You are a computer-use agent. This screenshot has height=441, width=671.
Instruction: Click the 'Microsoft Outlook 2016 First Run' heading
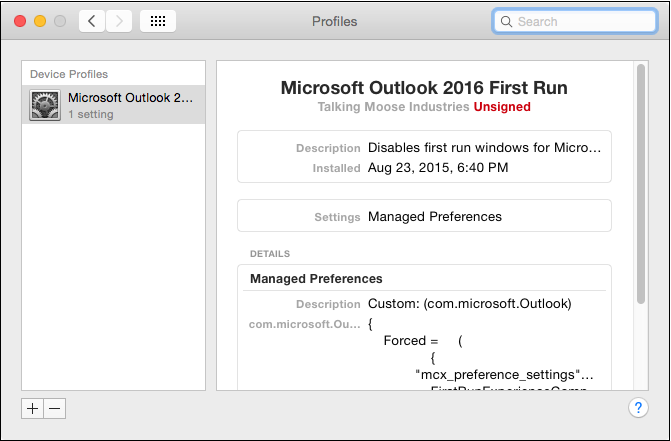point(424,88)
